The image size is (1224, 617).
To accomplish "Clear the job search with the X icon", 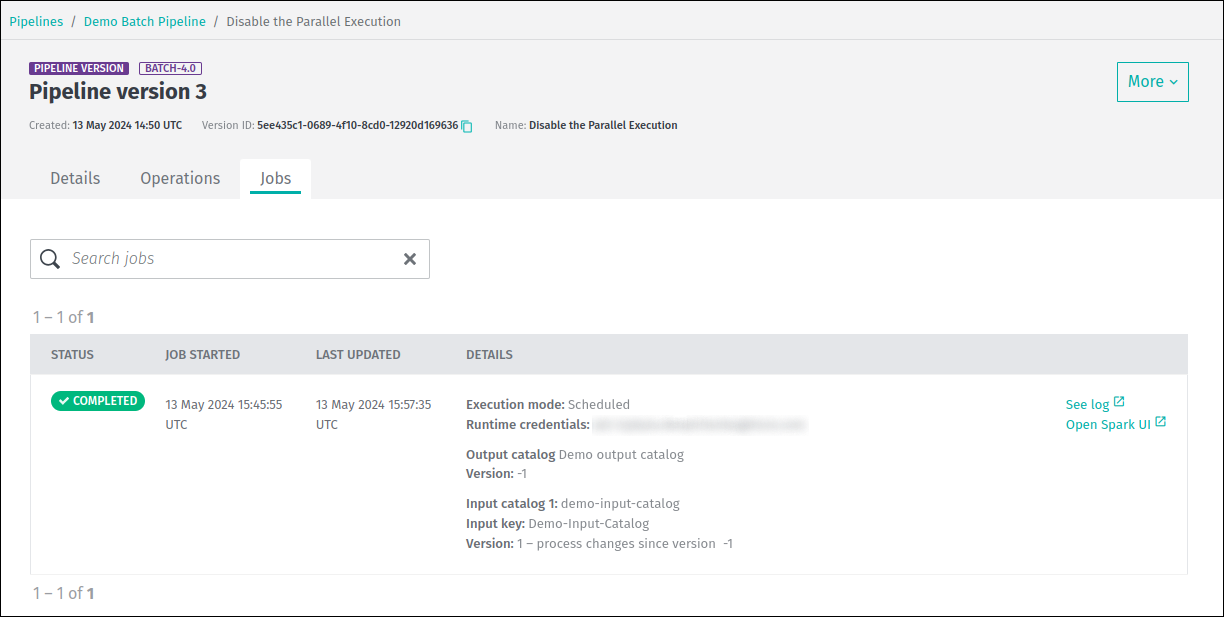I will [x=410, y=258].
